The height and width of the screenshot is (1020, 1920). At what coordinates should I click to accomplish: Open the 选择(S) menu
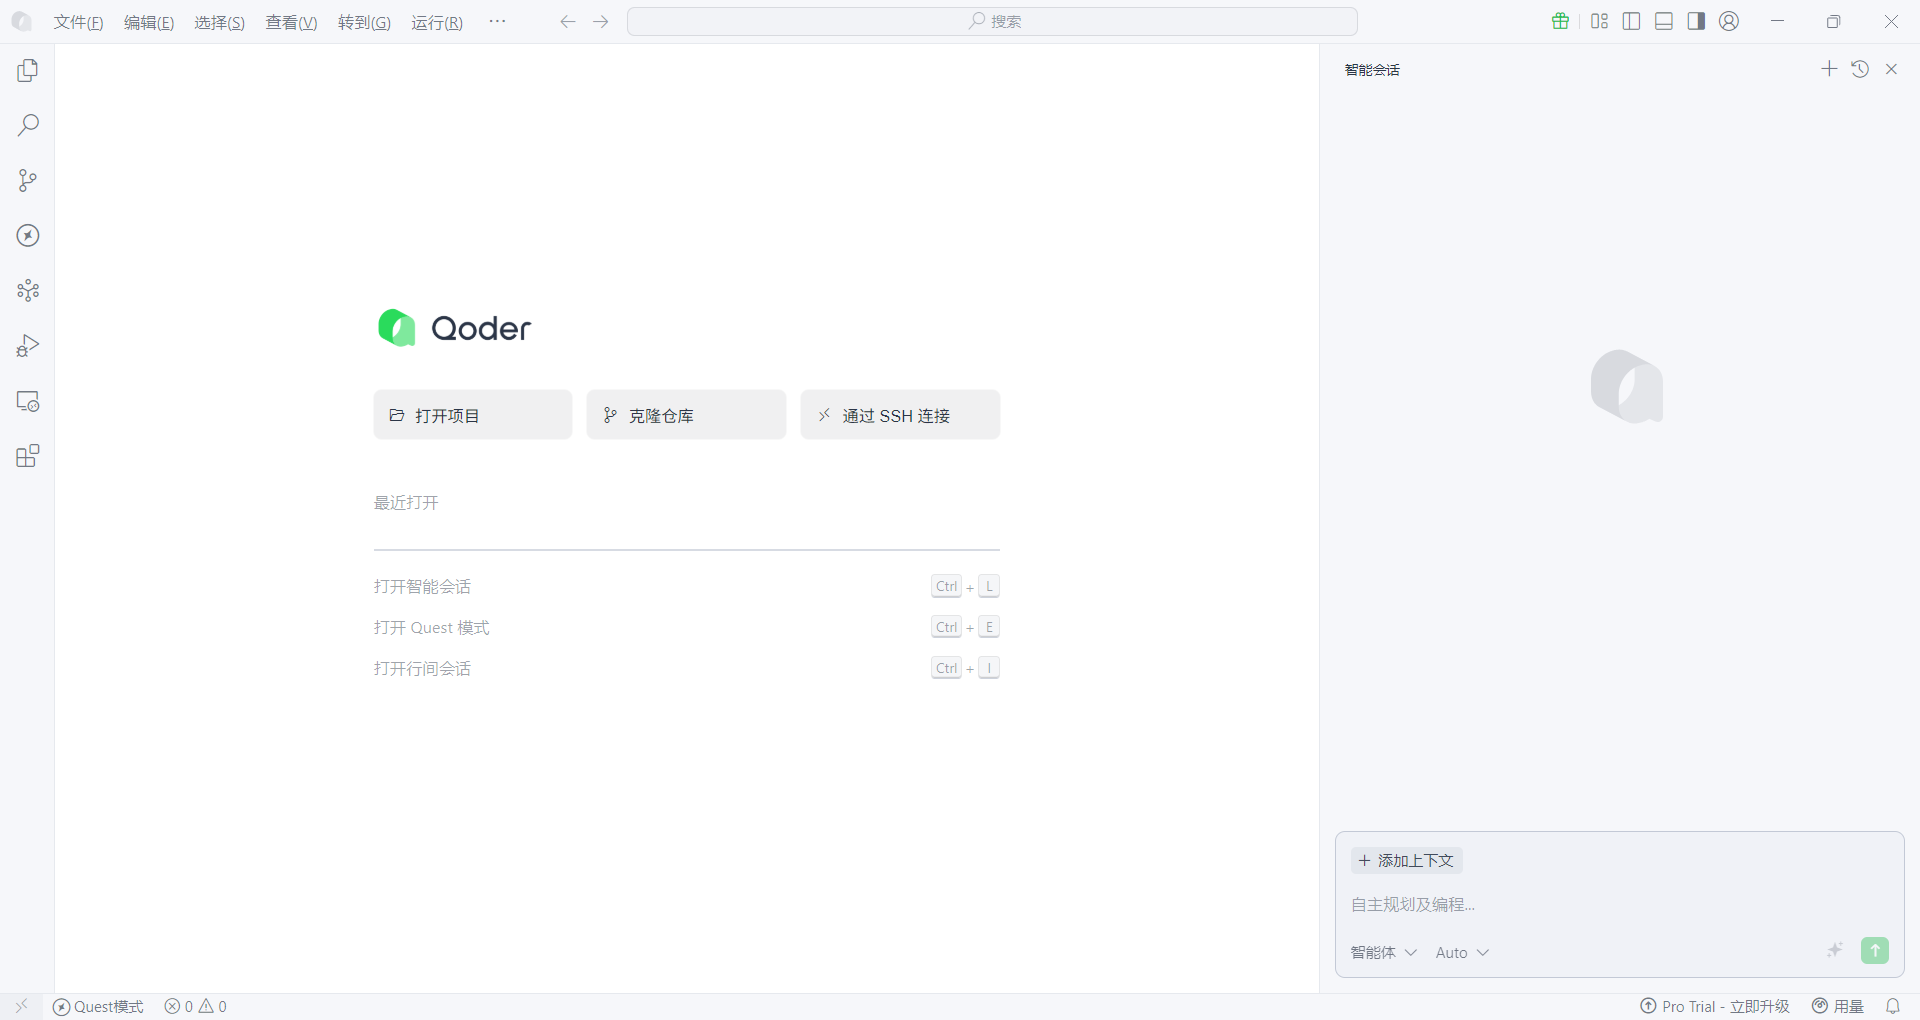click(219, 22)
